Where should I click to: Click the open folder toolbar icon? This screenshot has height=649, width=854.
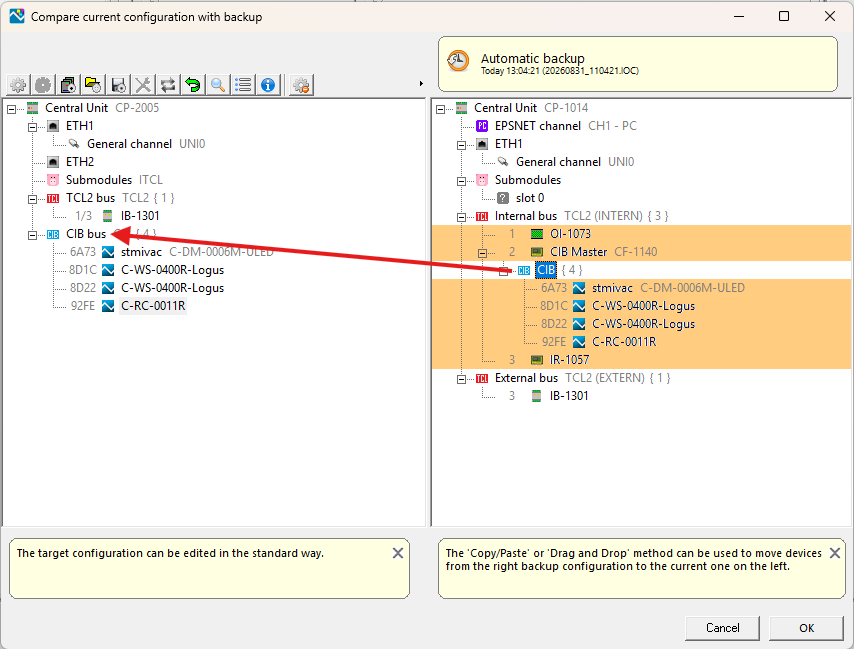pos(93,85)
